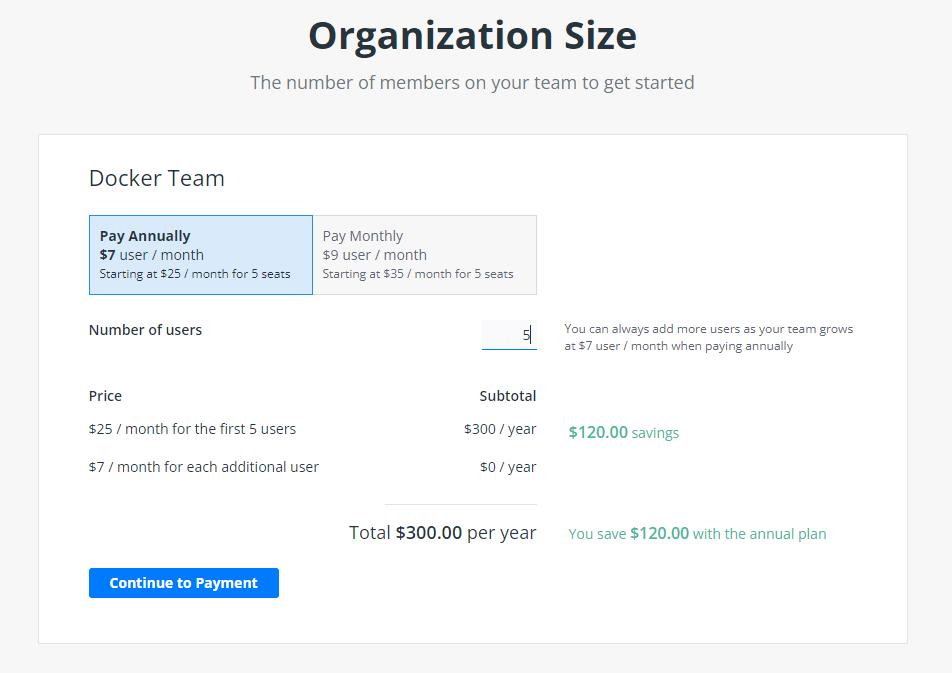Click 'You save $120.00 with the annual plan'

697,534
